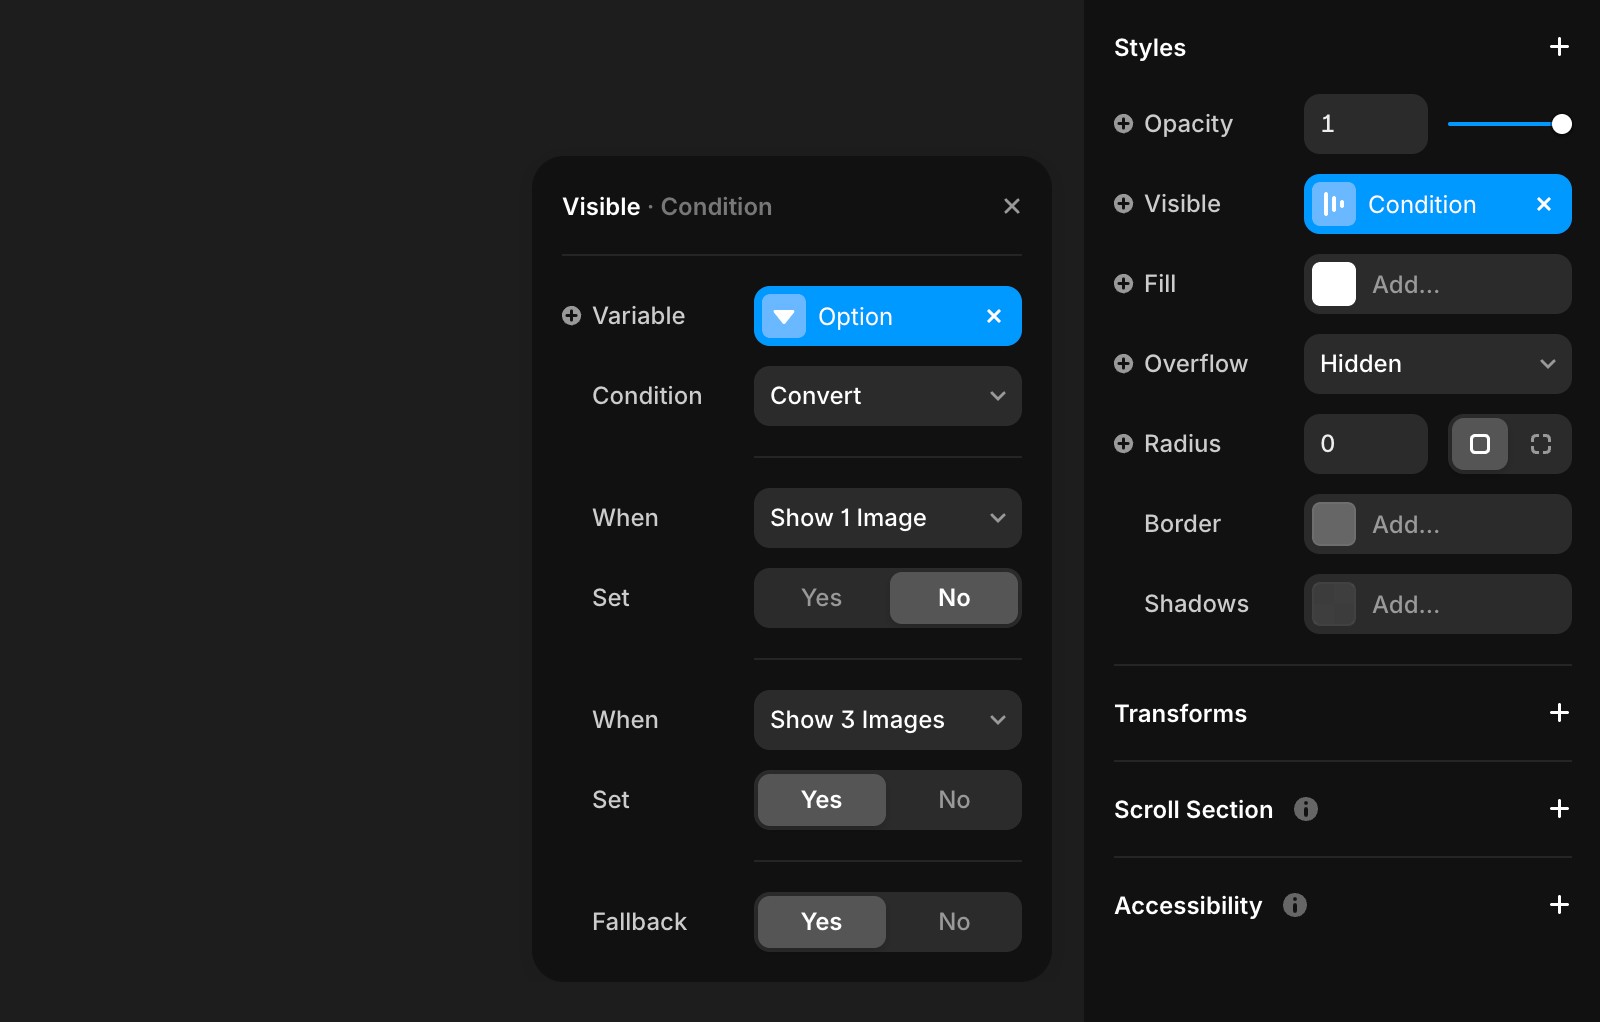This screenshot has height=1022, width=1600.
Task: Click the Opacity value input field
Action: [x=1365, y=124]
